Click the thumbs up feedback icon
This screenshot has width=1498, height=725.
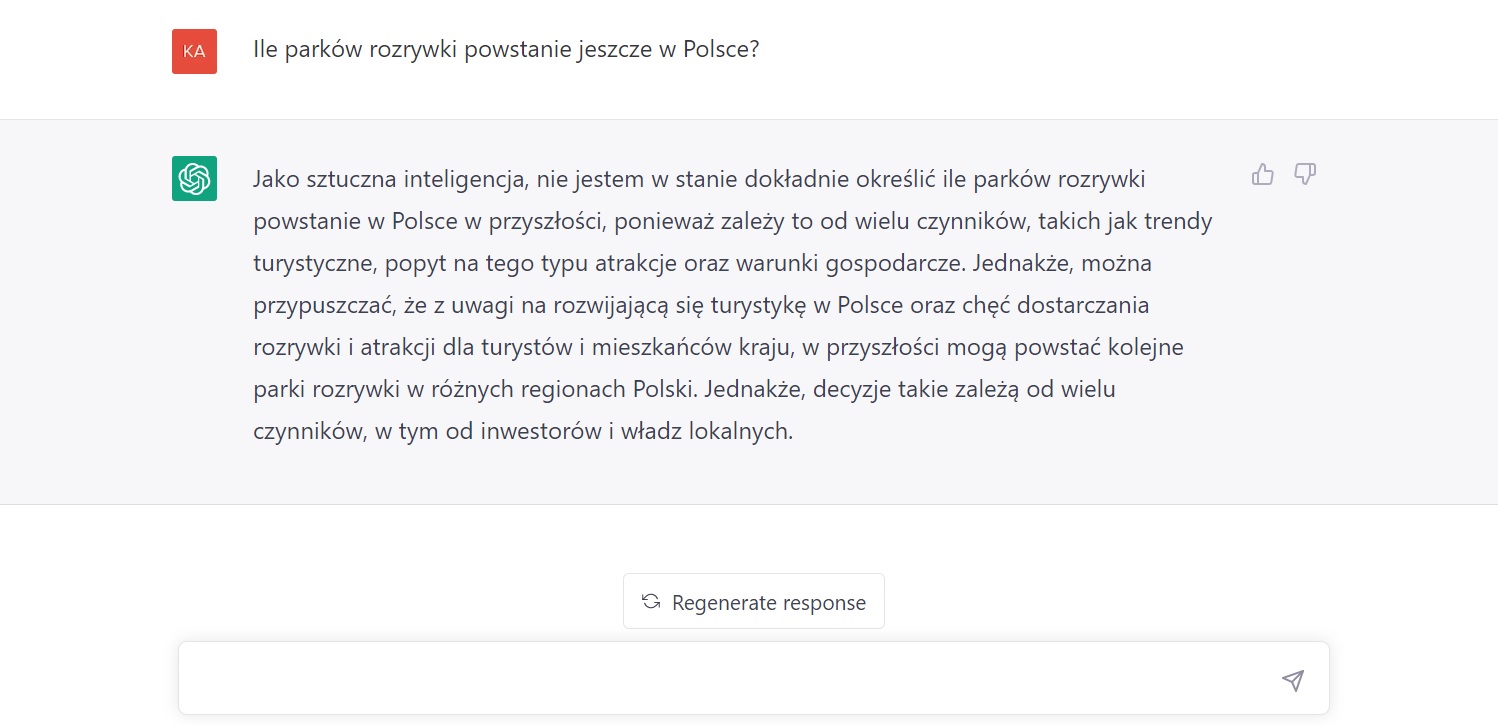tap(1263, 175)
